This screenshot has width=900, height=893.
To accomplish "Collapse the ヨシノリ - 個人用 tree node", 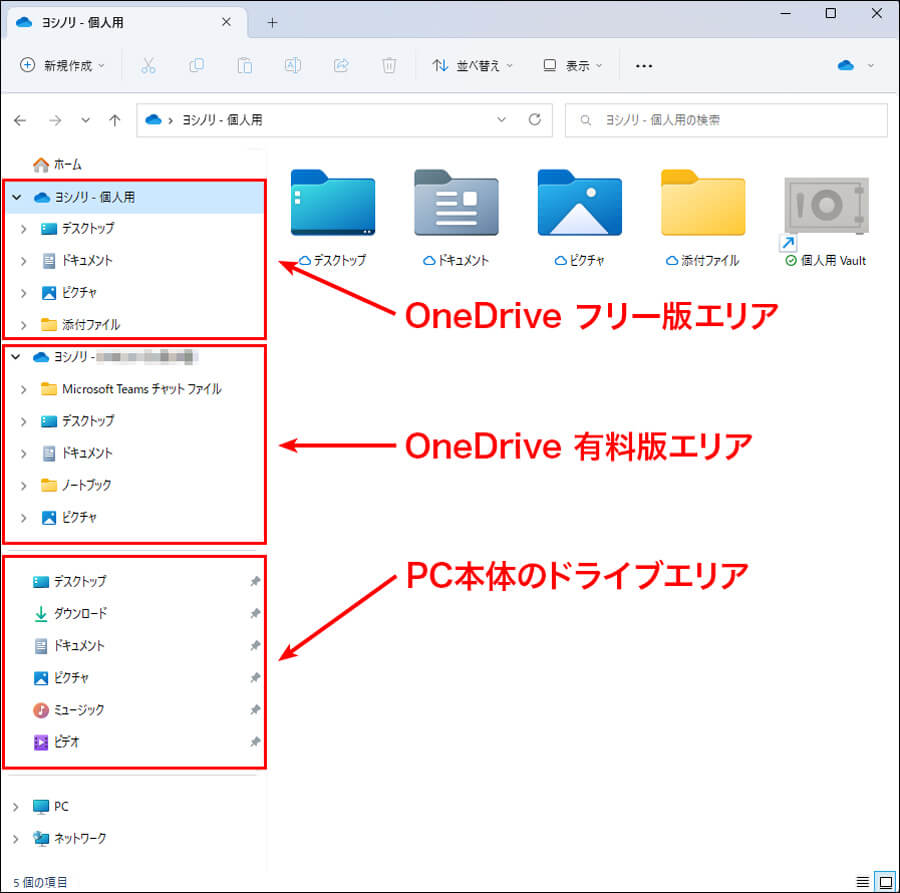I will coord(17,197).
